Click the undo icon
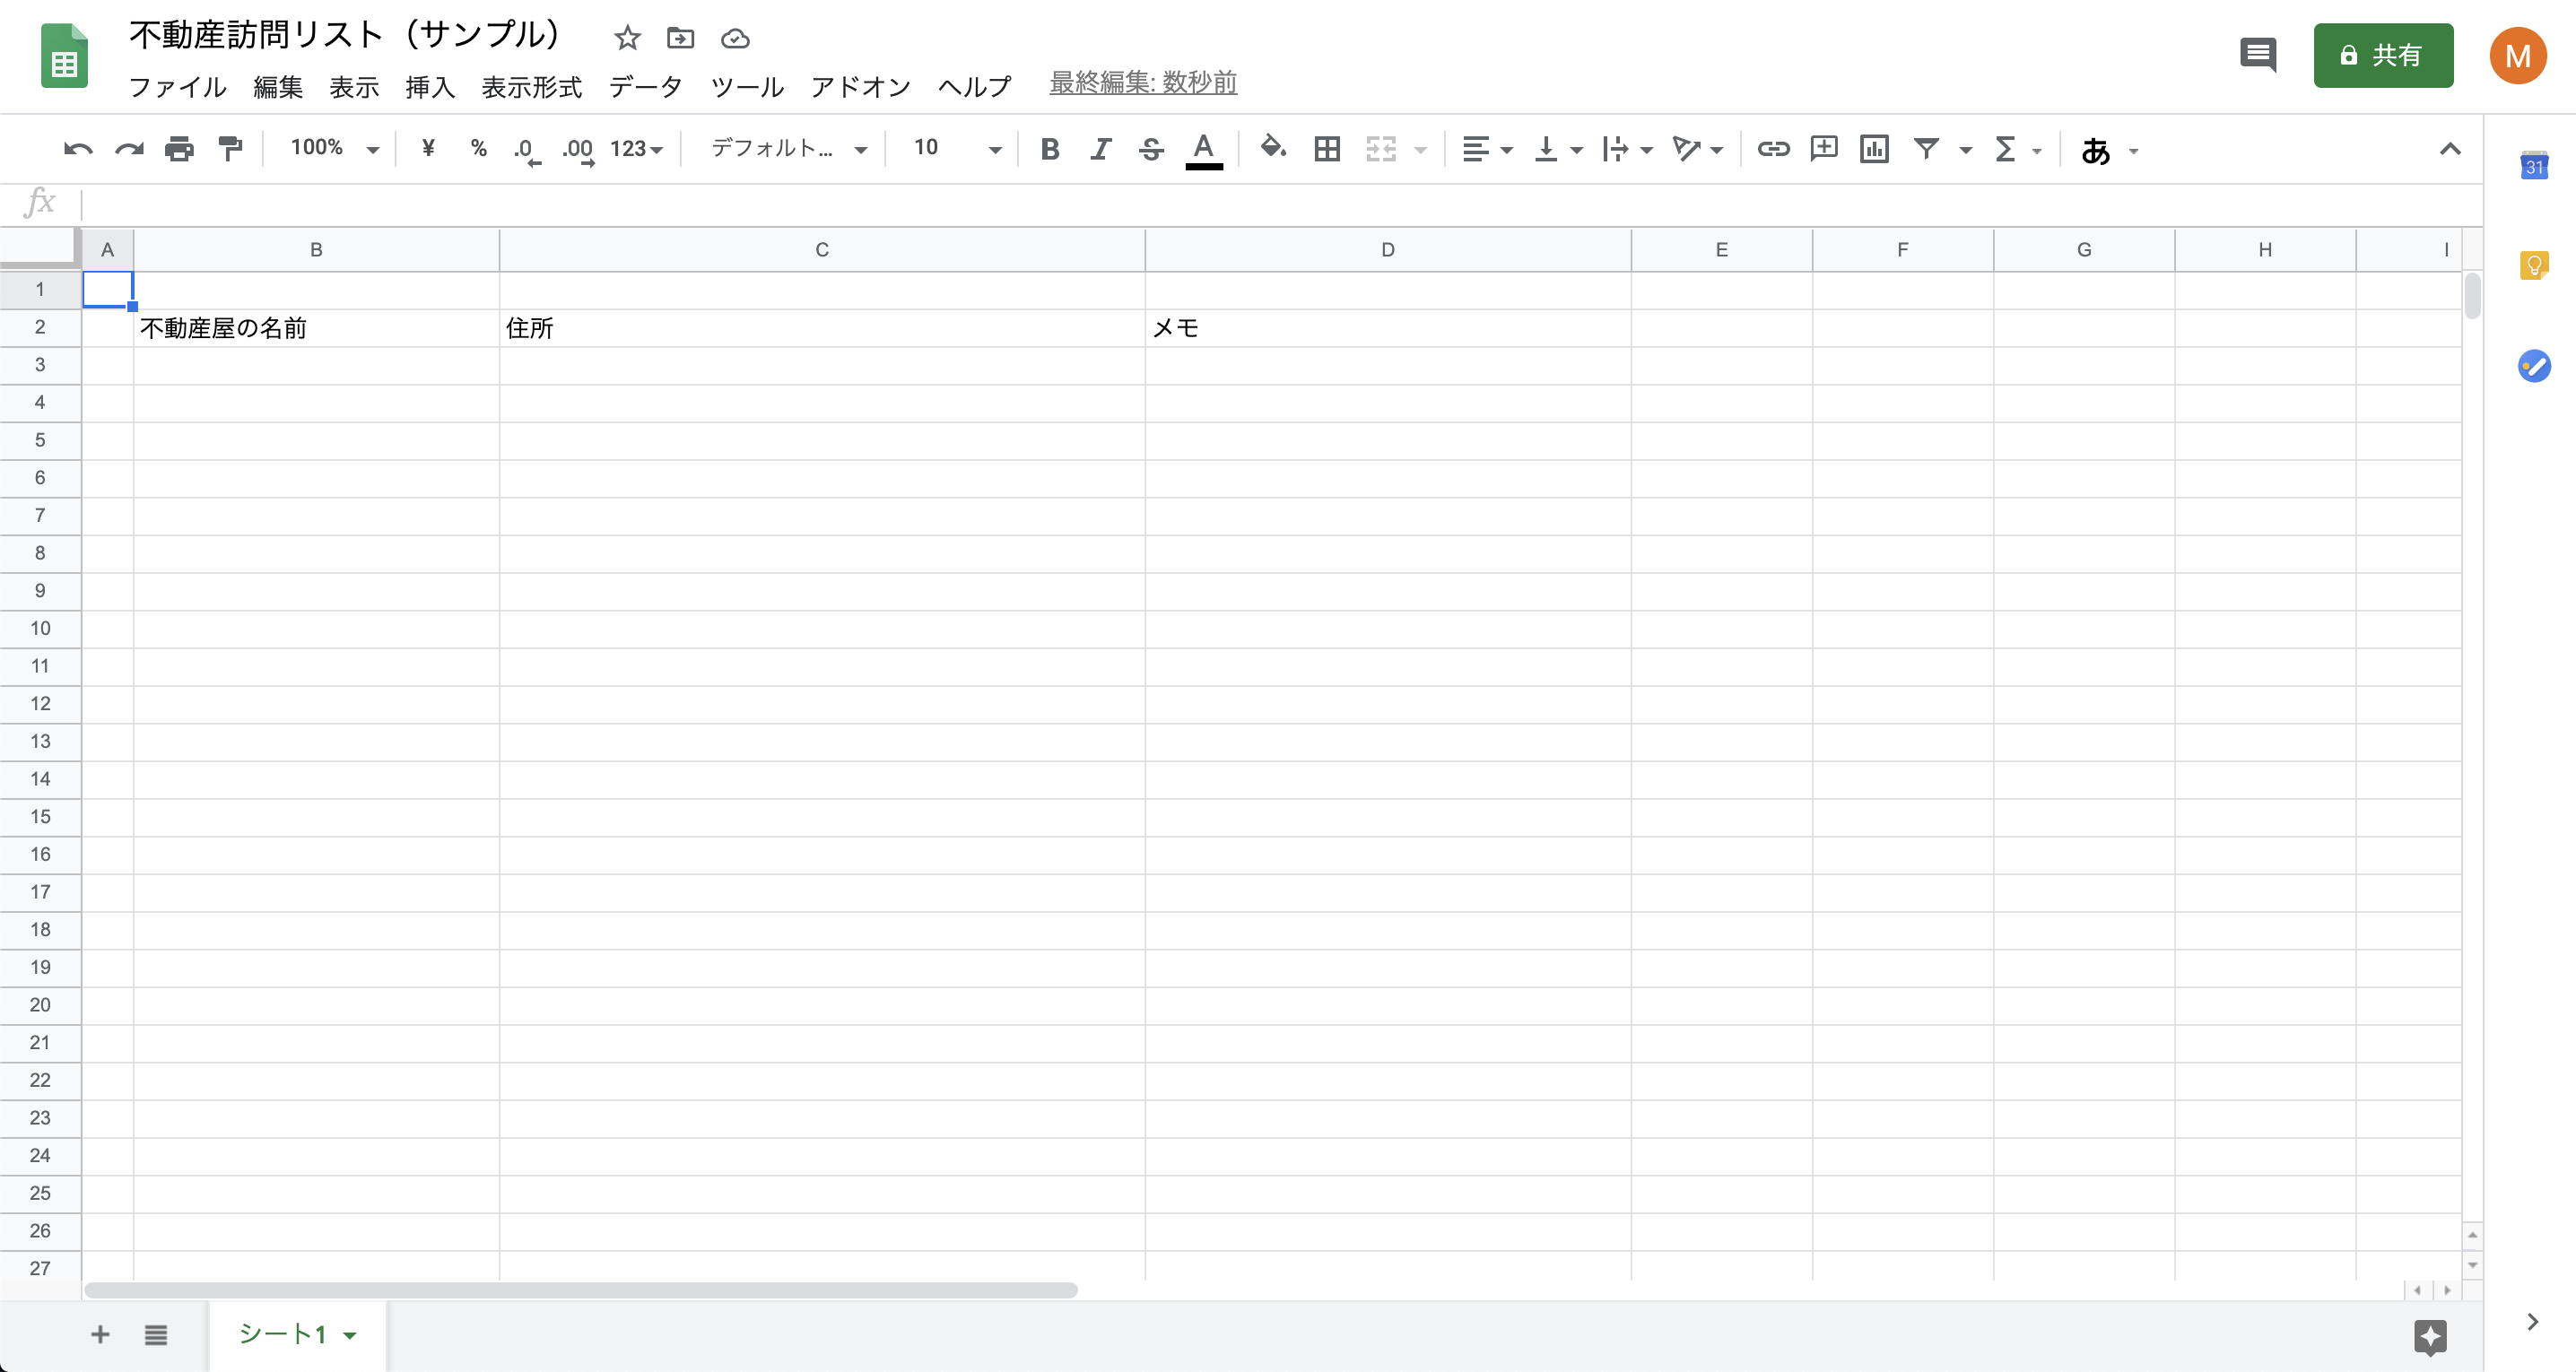 tap(78, 150)
